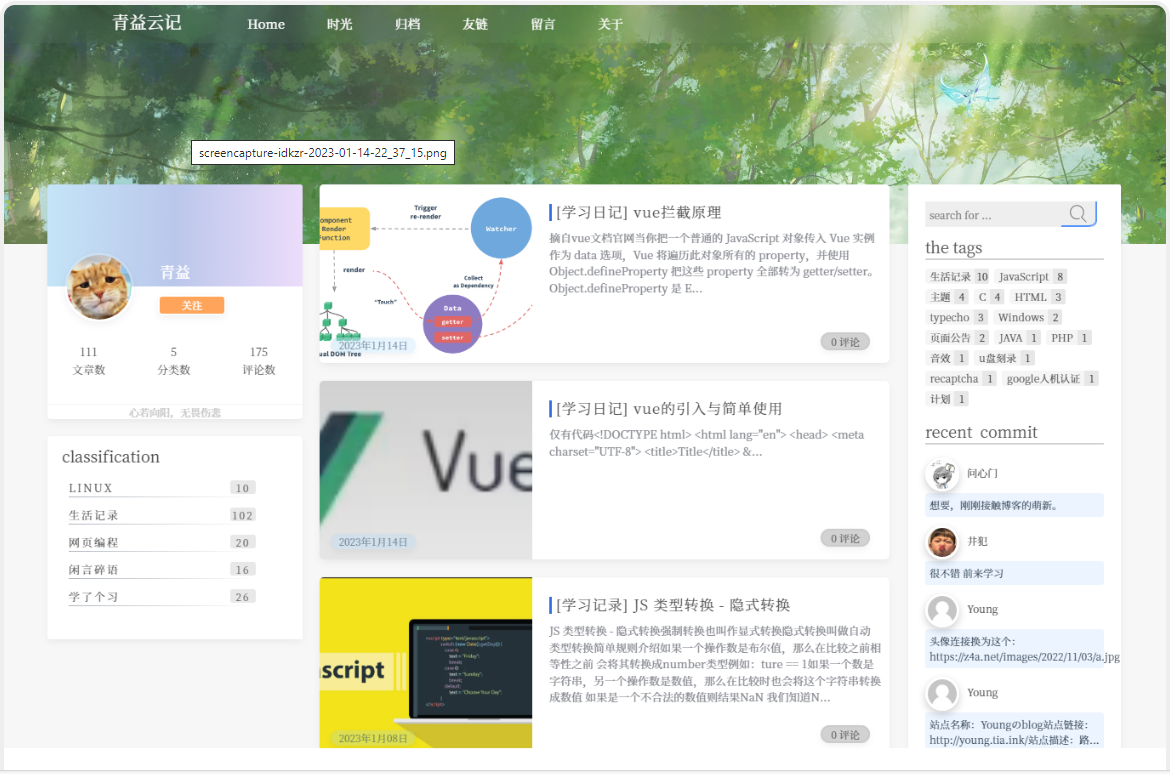Click the vue拦截原理 diagram thumbnail
The width and height of the screenshot is (1170, 774).
pos(426,274)
